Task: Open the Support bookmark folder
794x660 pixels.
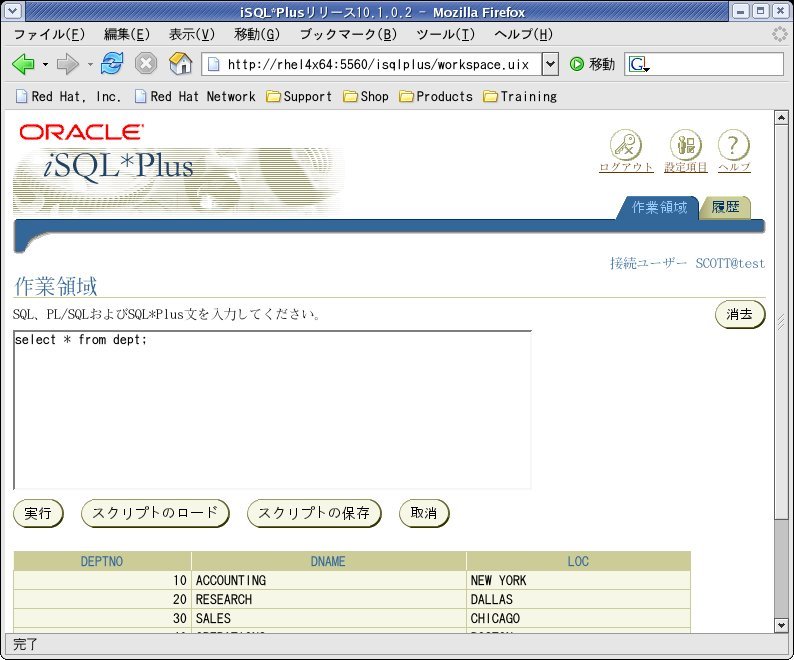Action: (x=299, y=96)
